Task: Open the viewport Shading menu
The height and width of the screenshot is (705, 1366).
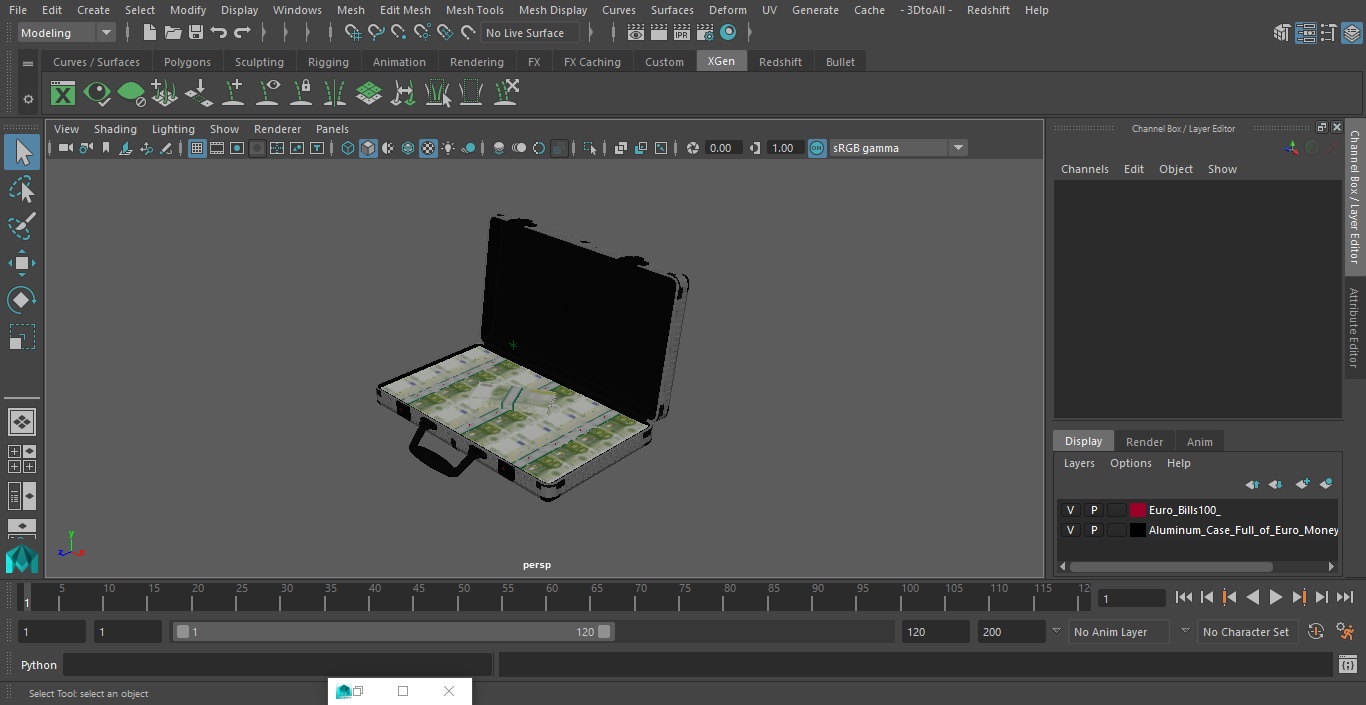Action: tap(115, 129)
